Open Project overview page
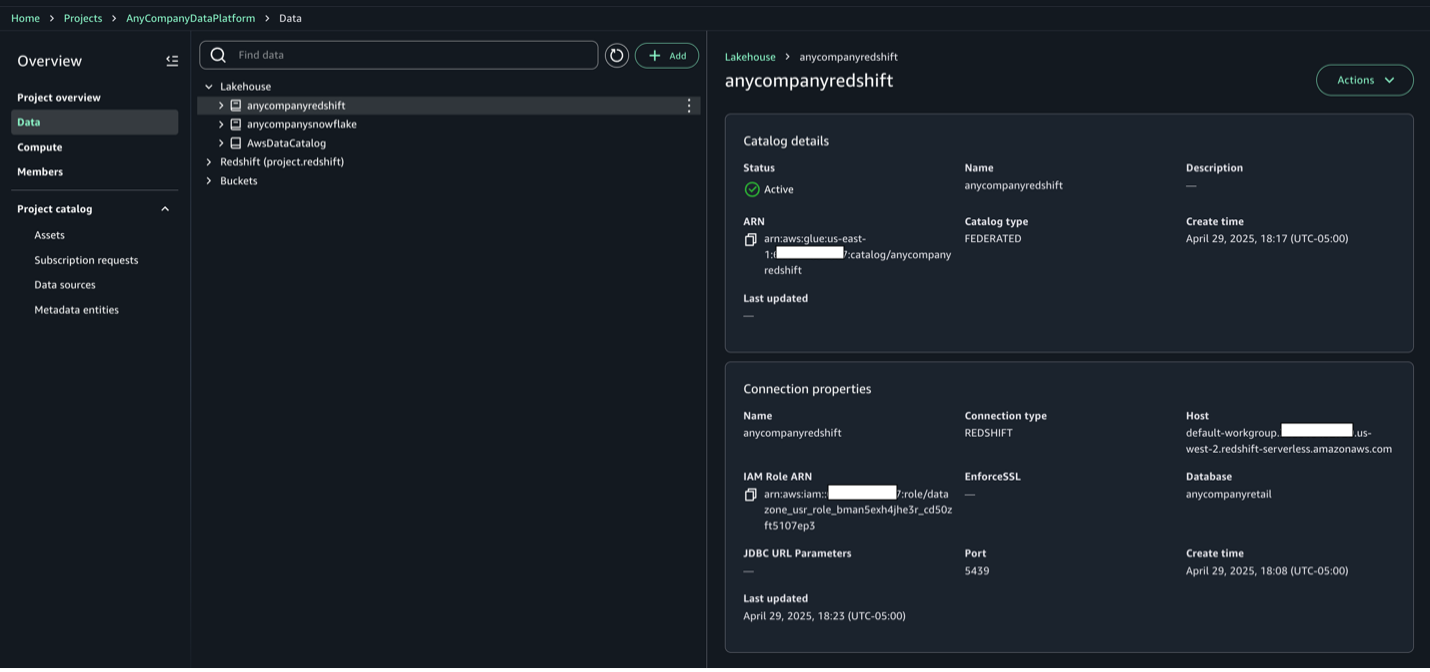The image size is (1430, 672). [x=59, y=97]
